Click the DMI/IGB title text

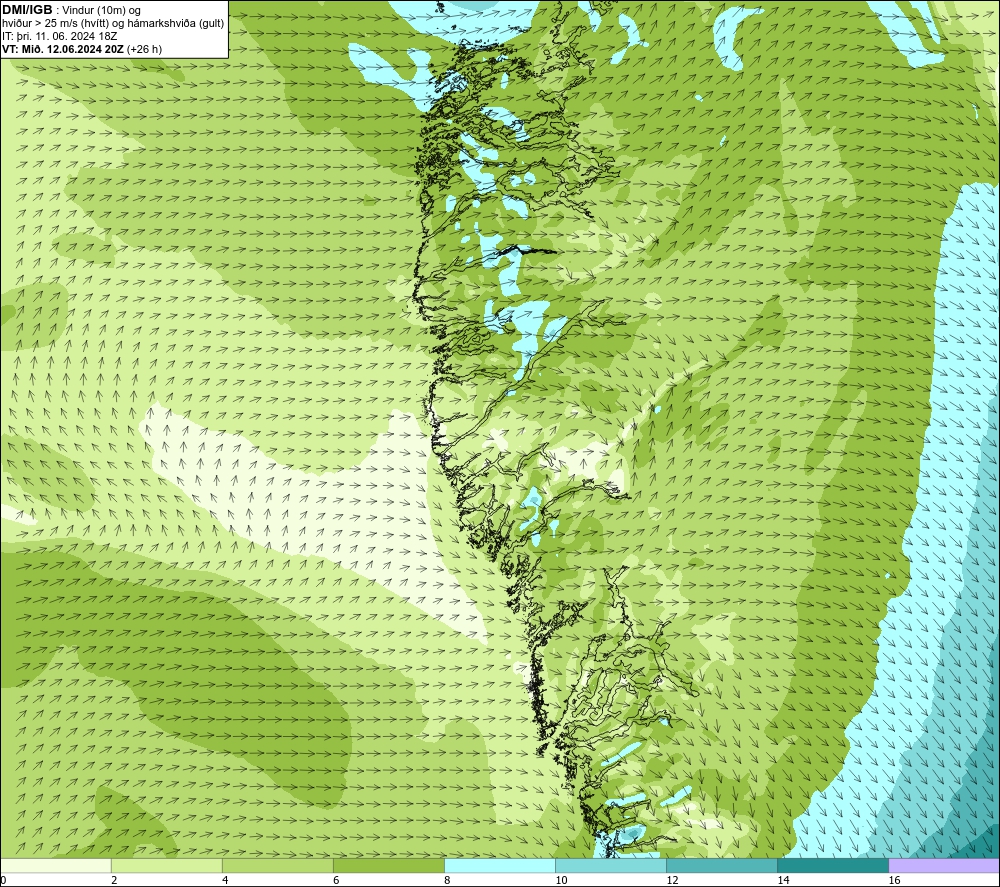pos(27,10)
